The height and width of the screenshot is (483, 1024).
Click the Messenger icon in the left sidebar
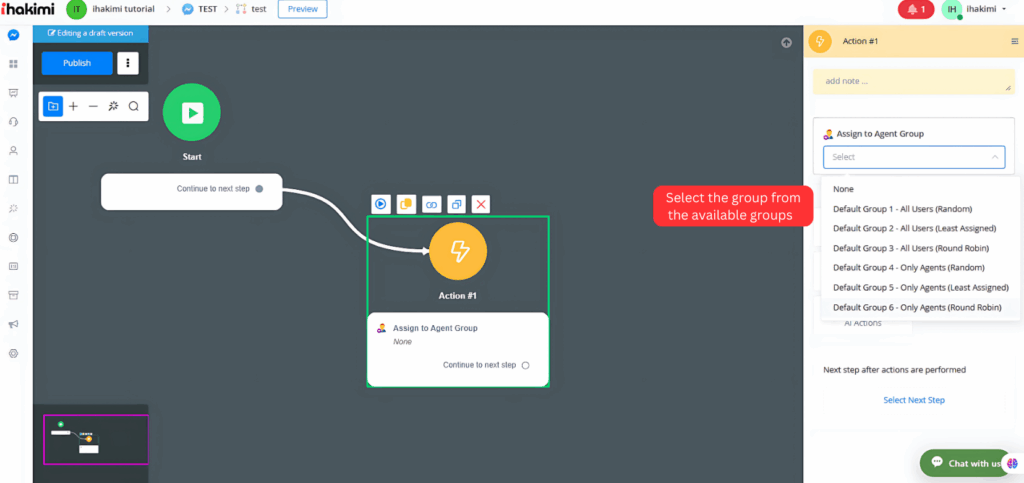click(x=14, y=35)
